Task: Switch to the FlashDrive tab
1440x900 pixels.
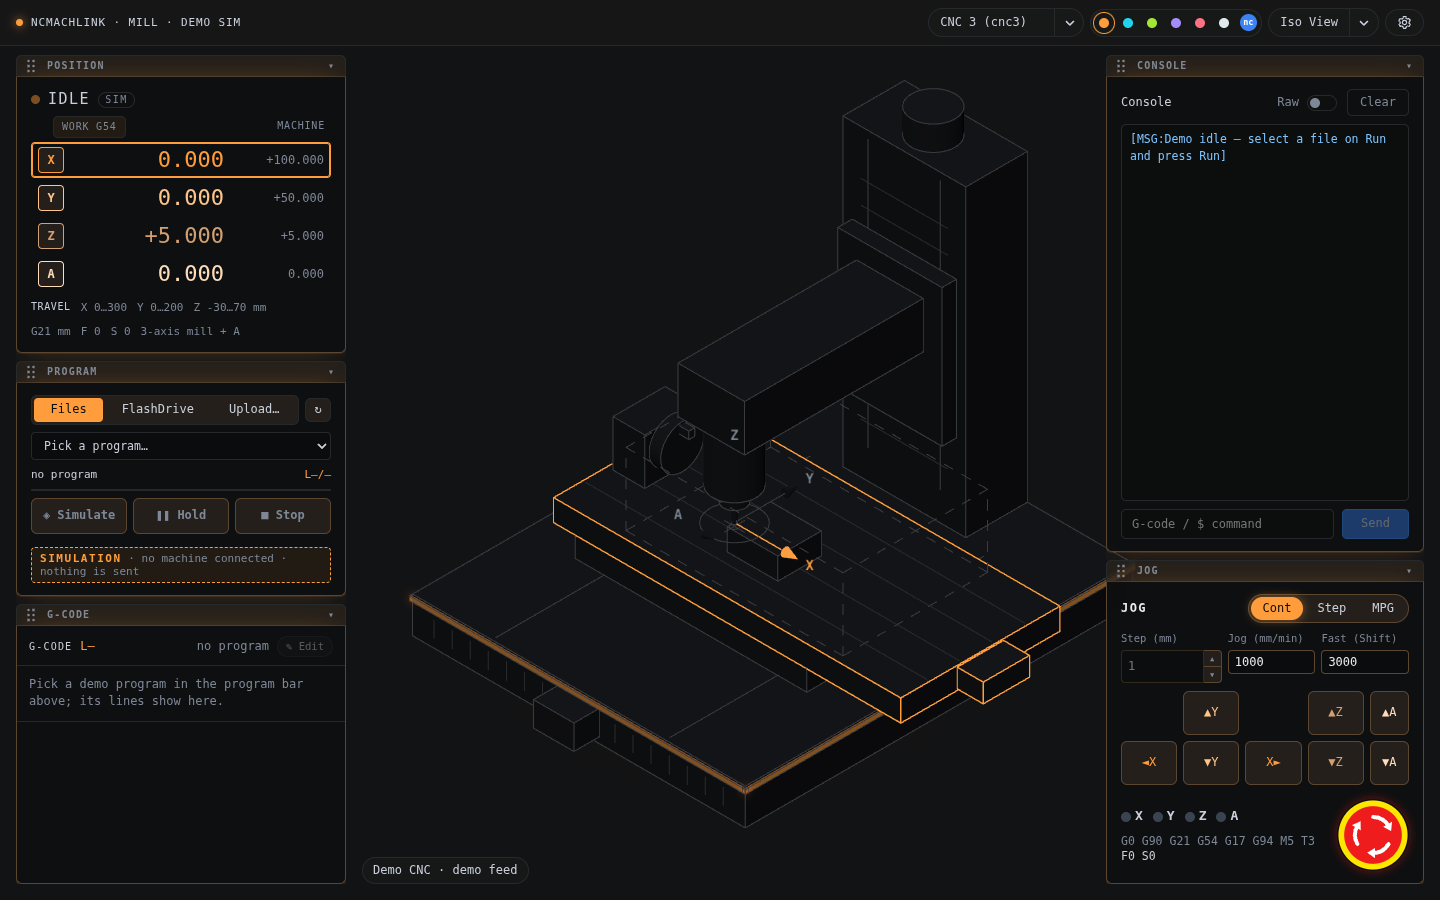Action: coord(158,409)
